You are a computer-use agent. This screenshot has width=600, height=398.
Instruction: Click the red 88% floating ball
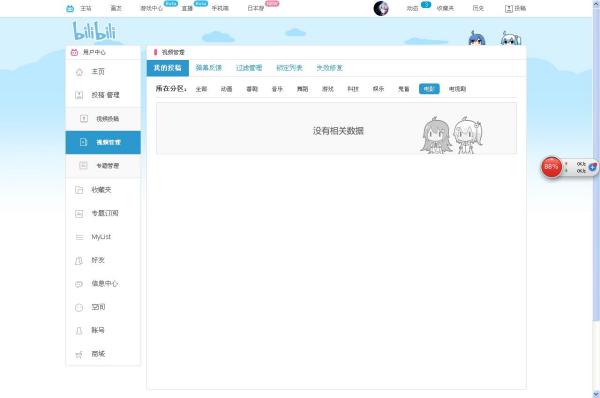point(551,167)
